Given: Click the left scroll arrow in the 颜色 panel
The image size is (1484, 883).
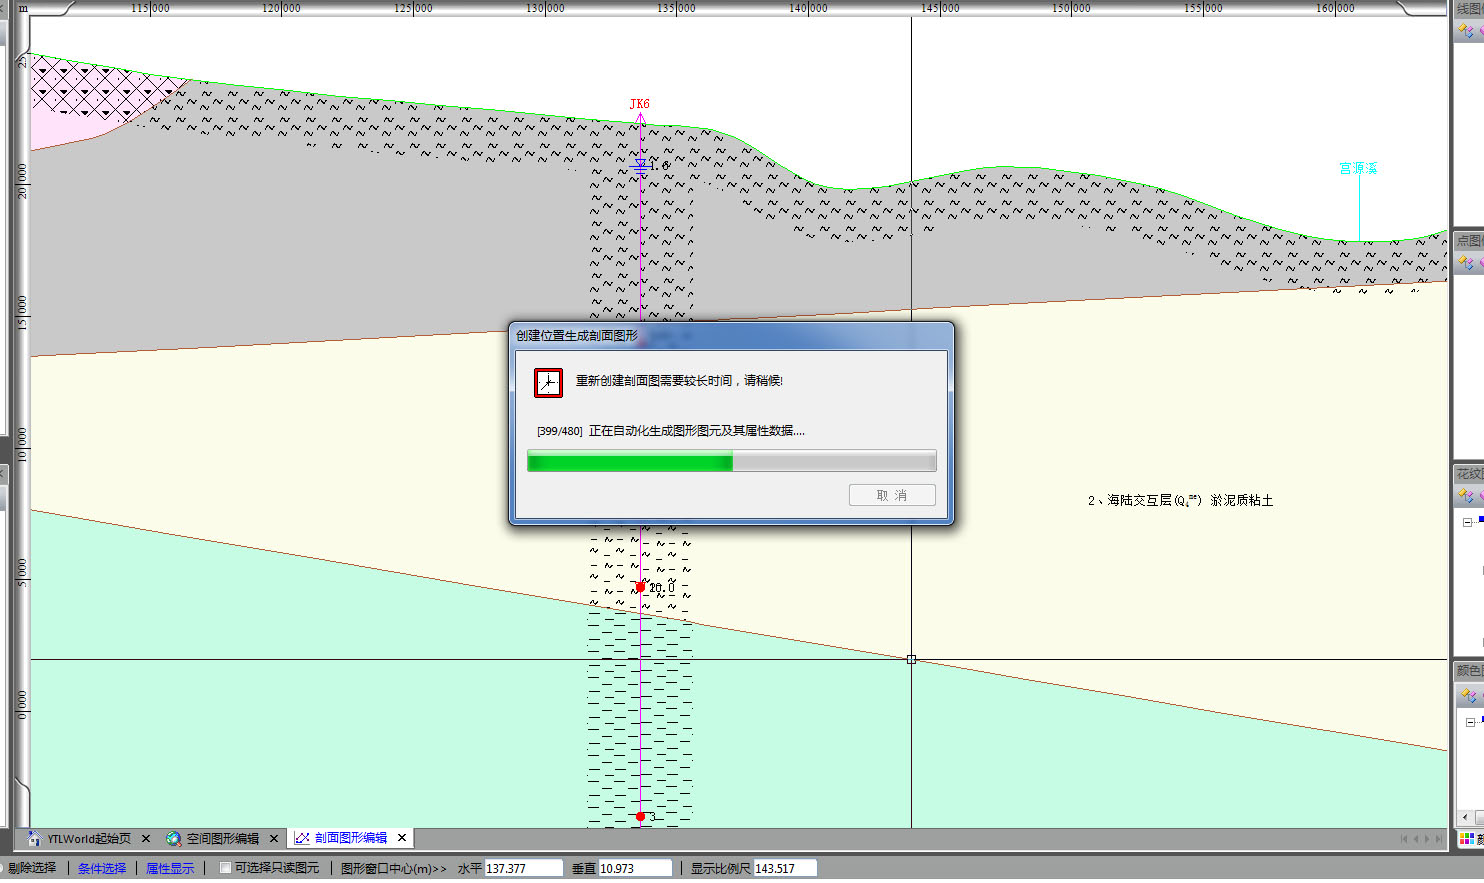Looking at the screenshot, I should (1465, 817).
